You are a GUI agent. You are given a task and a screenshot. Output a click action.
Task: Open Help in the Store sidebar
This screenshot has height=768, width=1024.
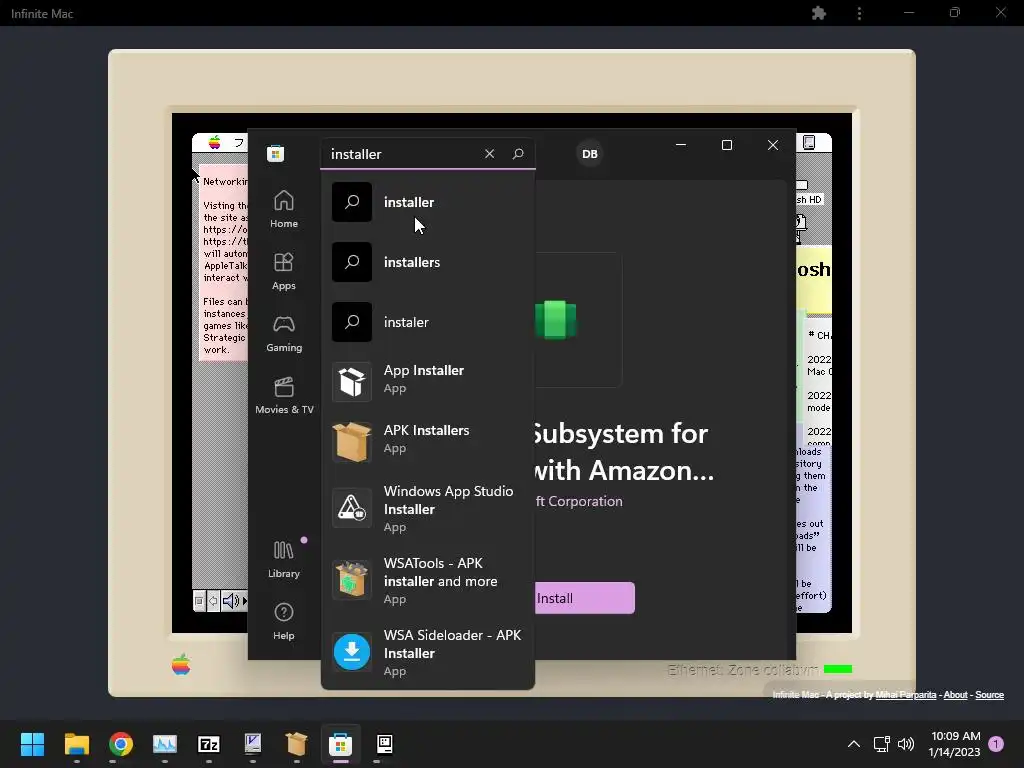283,621
